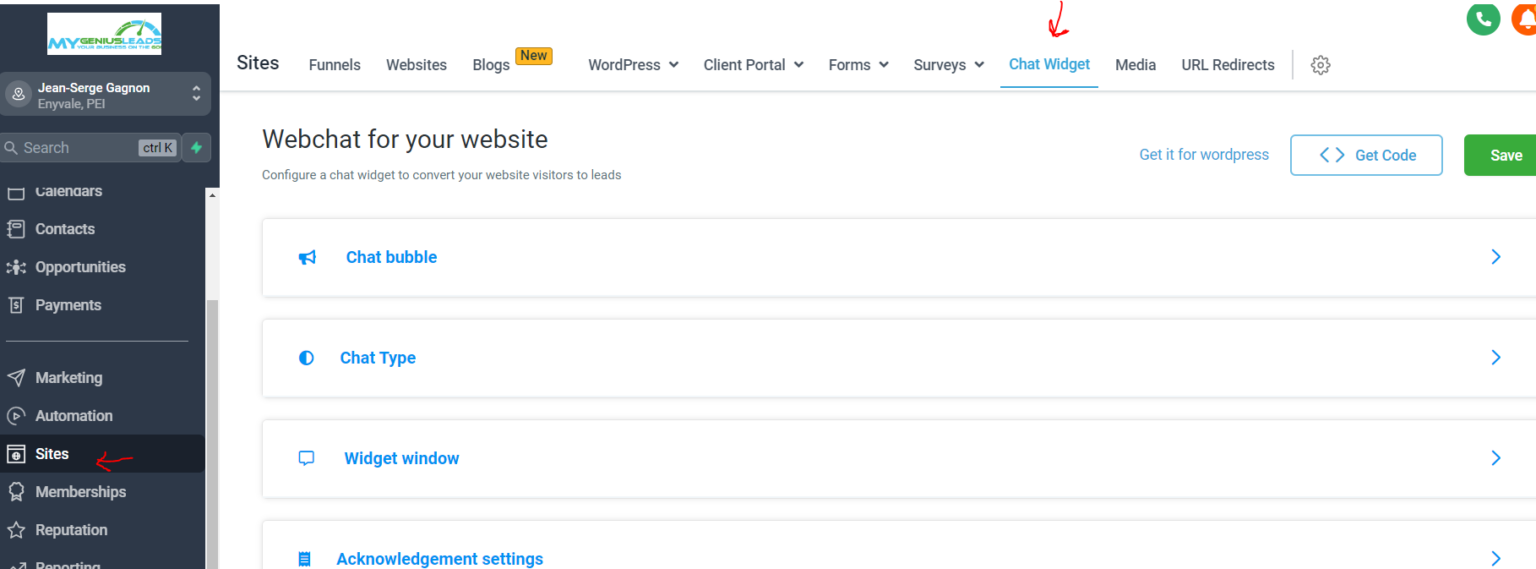Click the Chat bubble megaphone icon
This screenshot has height=569, width=1536.
click(307, 257)
